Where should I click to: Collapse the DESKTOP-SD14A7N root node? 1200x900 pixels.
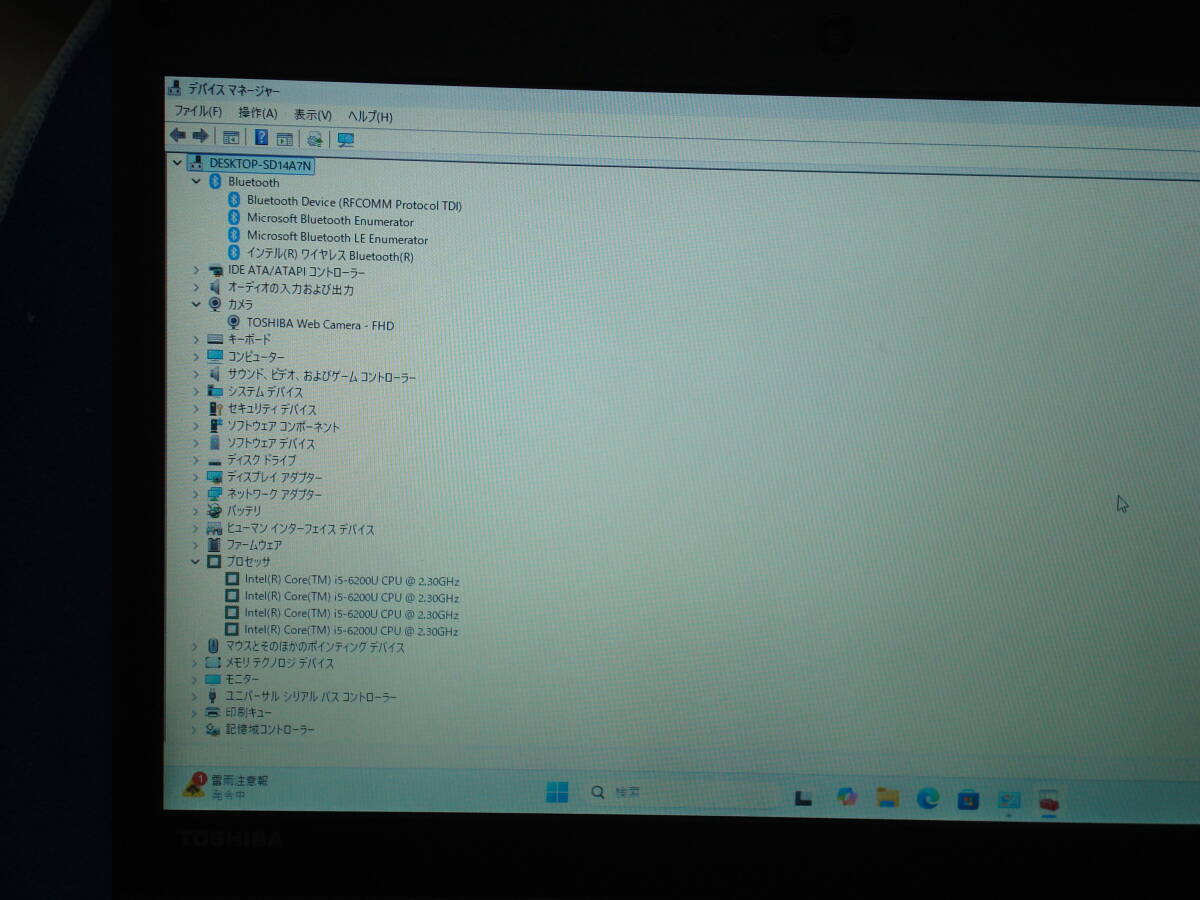tap(177, 162)
